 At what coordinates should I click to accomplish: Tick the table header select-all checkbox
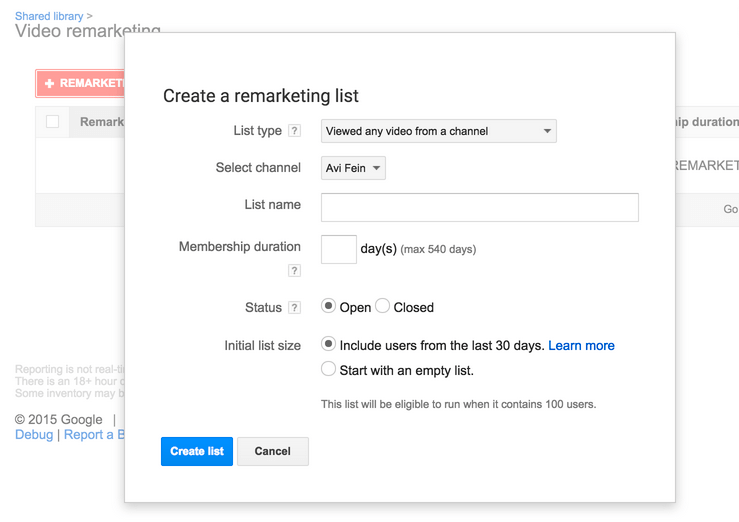(x=52, y=122)
